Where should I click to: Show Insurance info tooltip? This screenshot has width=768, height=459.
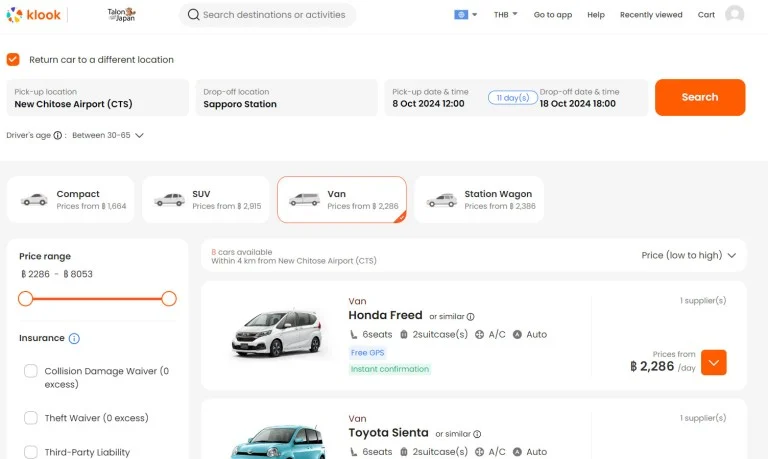tap(74, 338)
